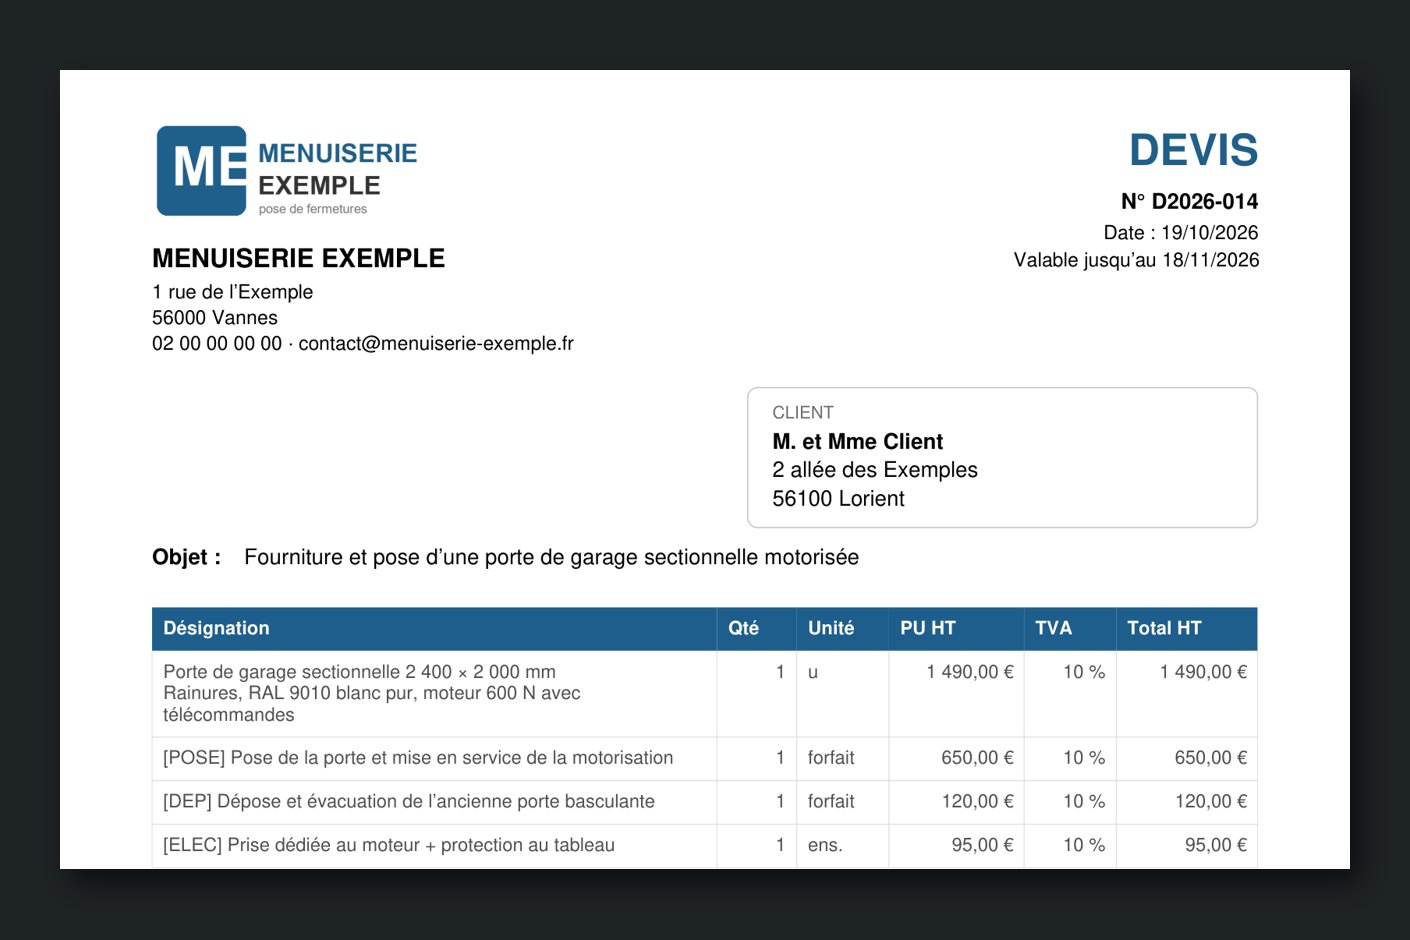Select 'Porte de garage sectionnelle 2 400 × 2 000 mm'
Image resolution: width=1410 pixels, height=940 pixels.
[360, 672]
